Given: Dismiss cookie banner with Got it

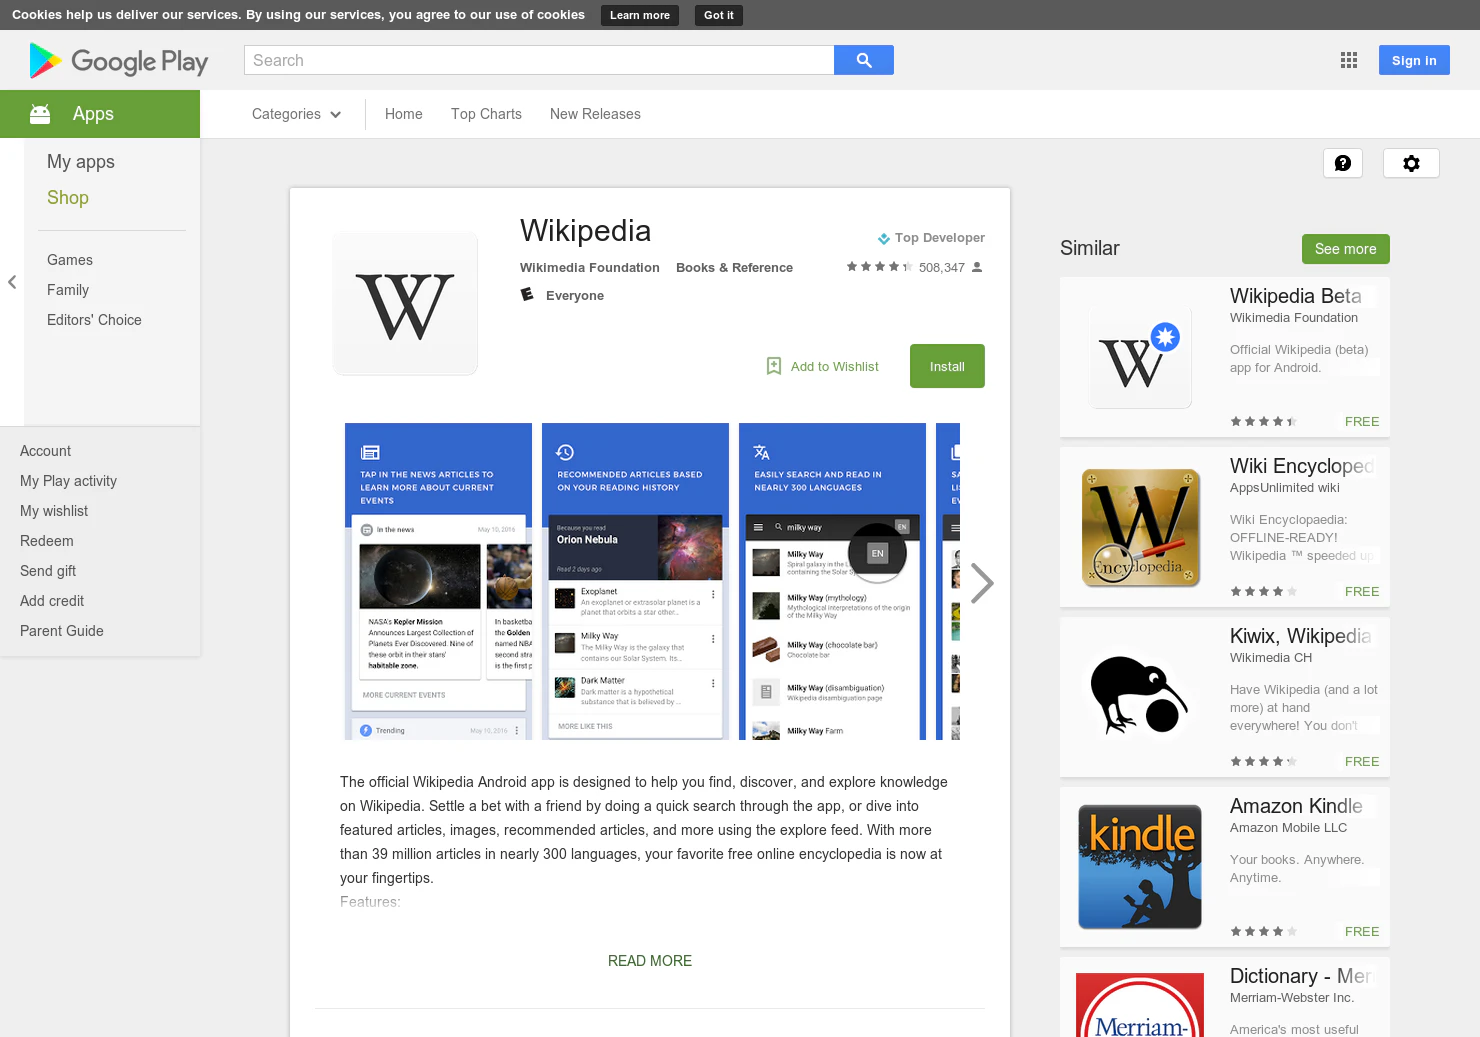Looking at the screenshot, I should pyautogui.click(x=719, y=15).
